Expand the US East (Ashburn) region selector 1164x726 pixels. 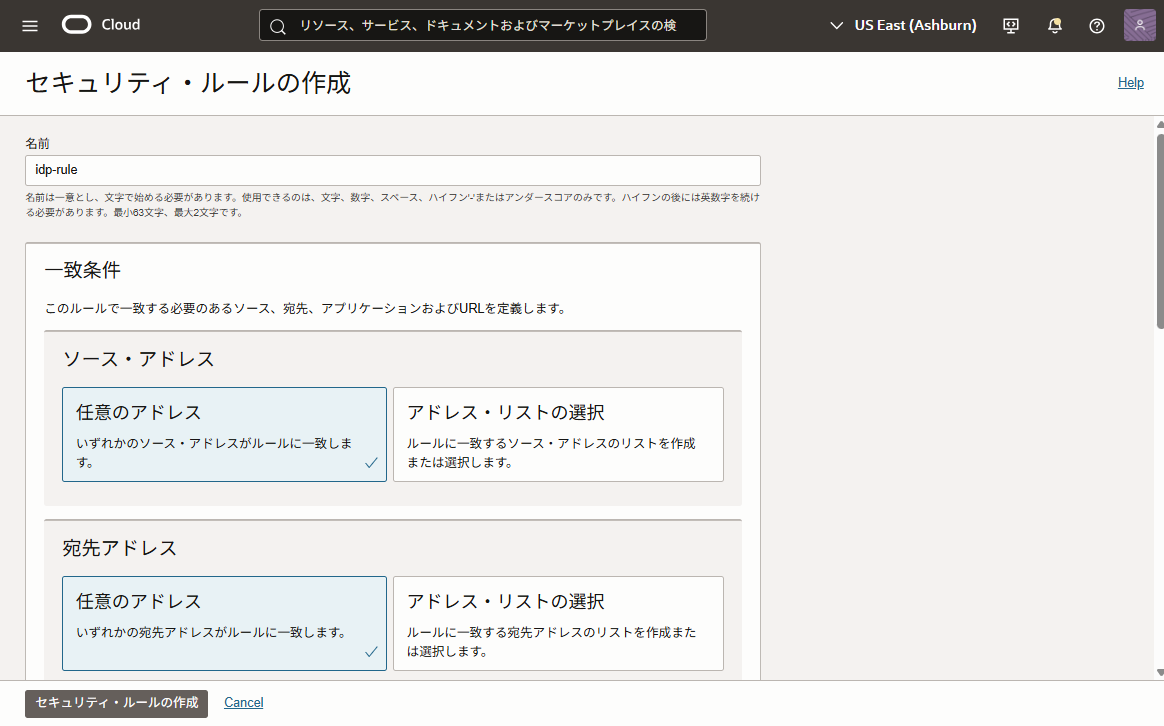903,25
